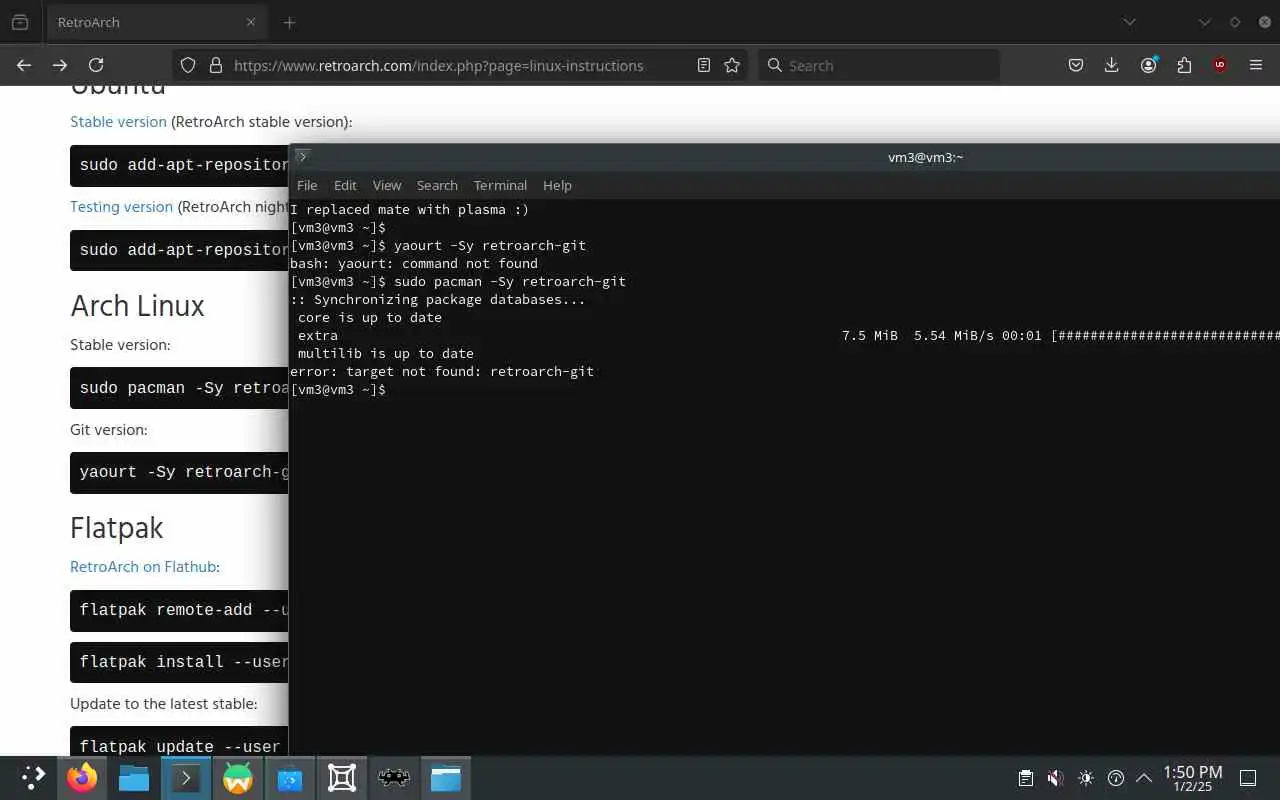Image resolution: width=1280 pixels, height=800 pixels.
Task: Click the terminal window title bar icon
Action: pos(303,156)
